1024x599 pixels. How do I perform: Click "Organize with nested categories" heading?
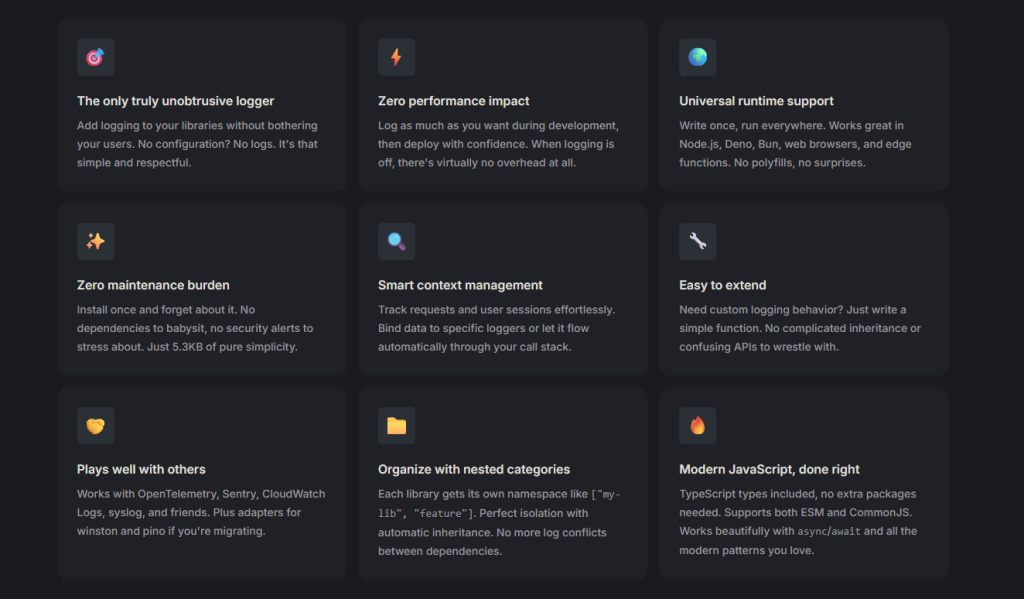(x=474, y=469)
